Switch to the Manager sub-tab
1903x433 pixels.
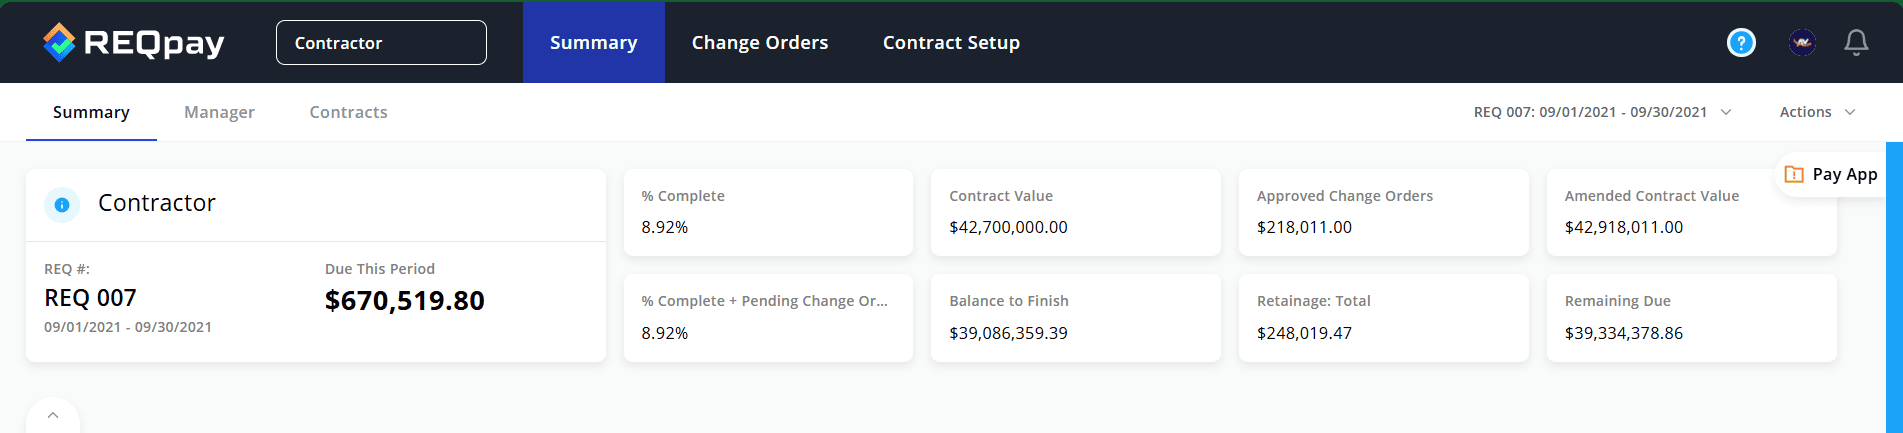[219, 112]
